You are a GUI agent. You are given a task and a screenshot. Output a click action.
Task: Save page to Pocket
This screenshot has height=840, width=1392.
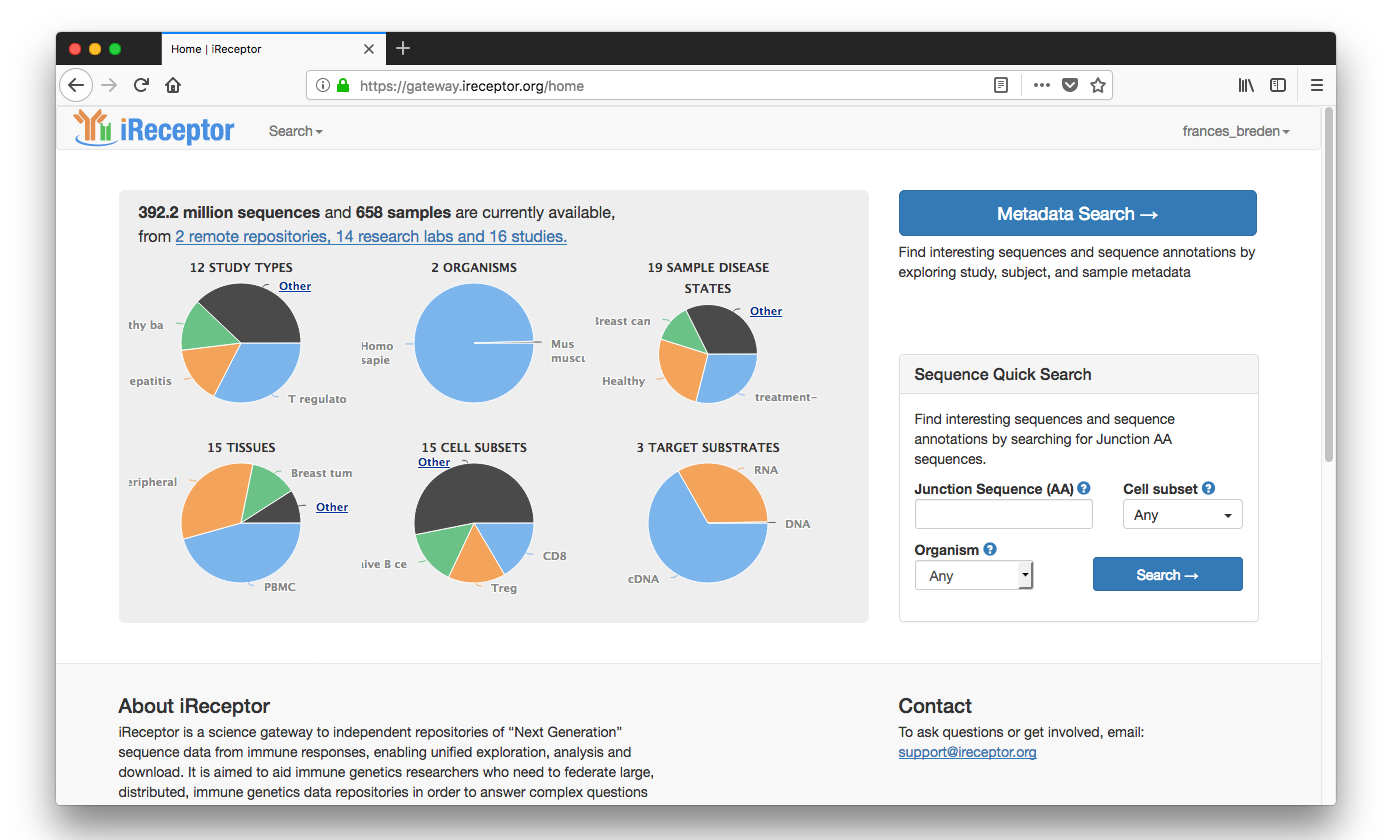(1070, 86)
